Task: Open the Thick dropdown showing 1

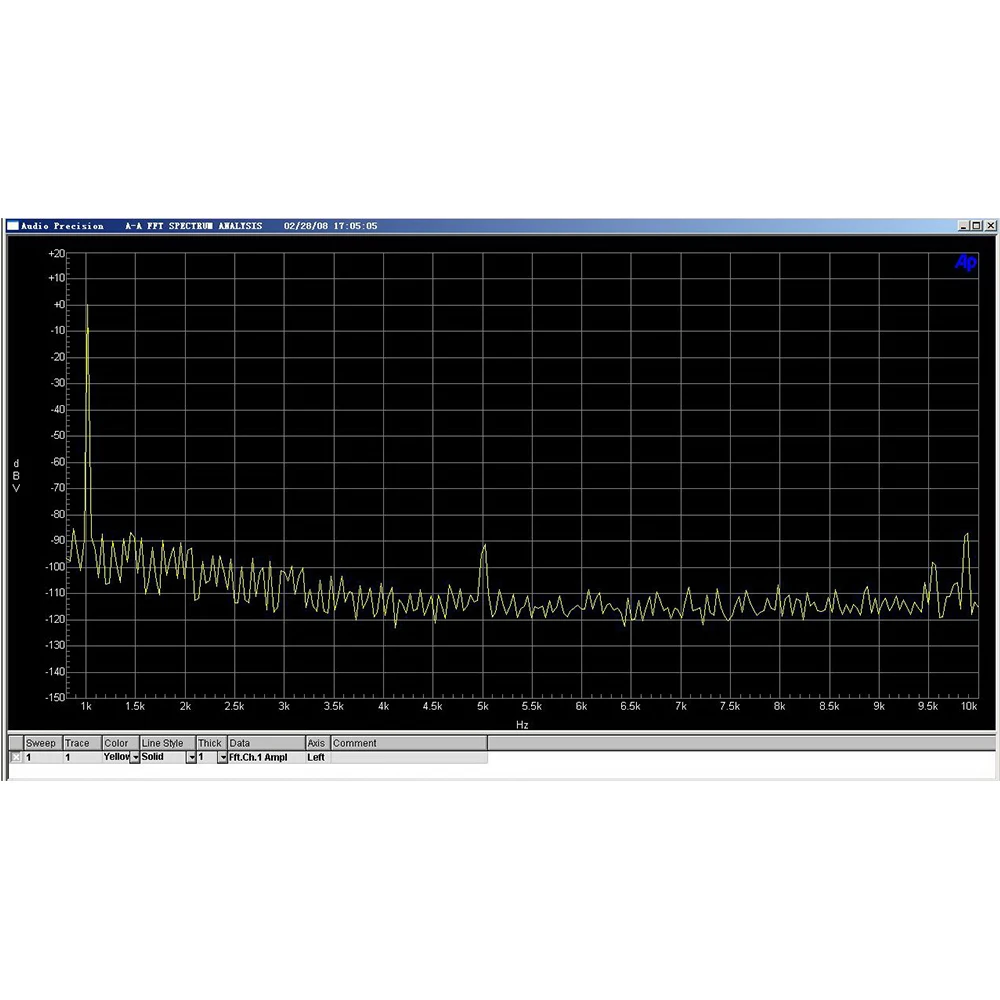Action: 223,757
